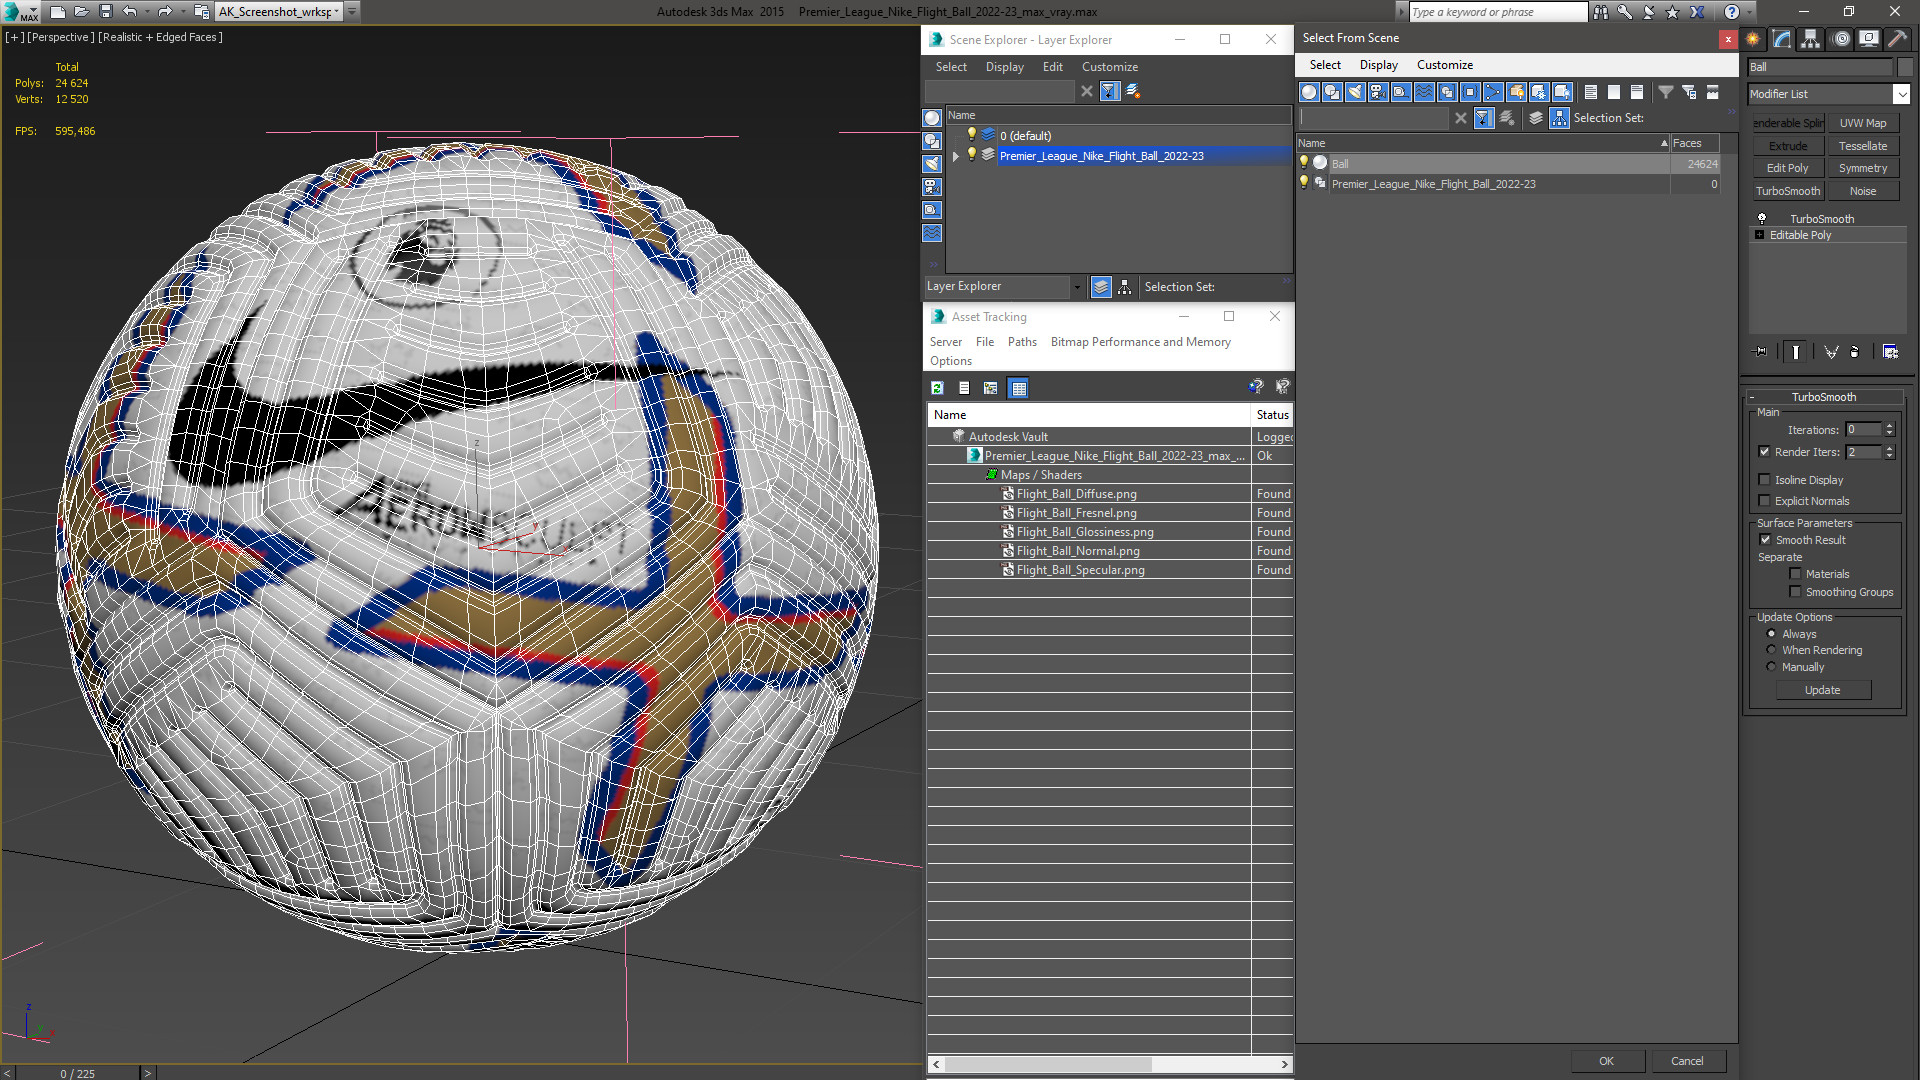Toggle TurboSmooth modifier lightbulb in stack
1920x1080 pixels.
pos(1762,218)
